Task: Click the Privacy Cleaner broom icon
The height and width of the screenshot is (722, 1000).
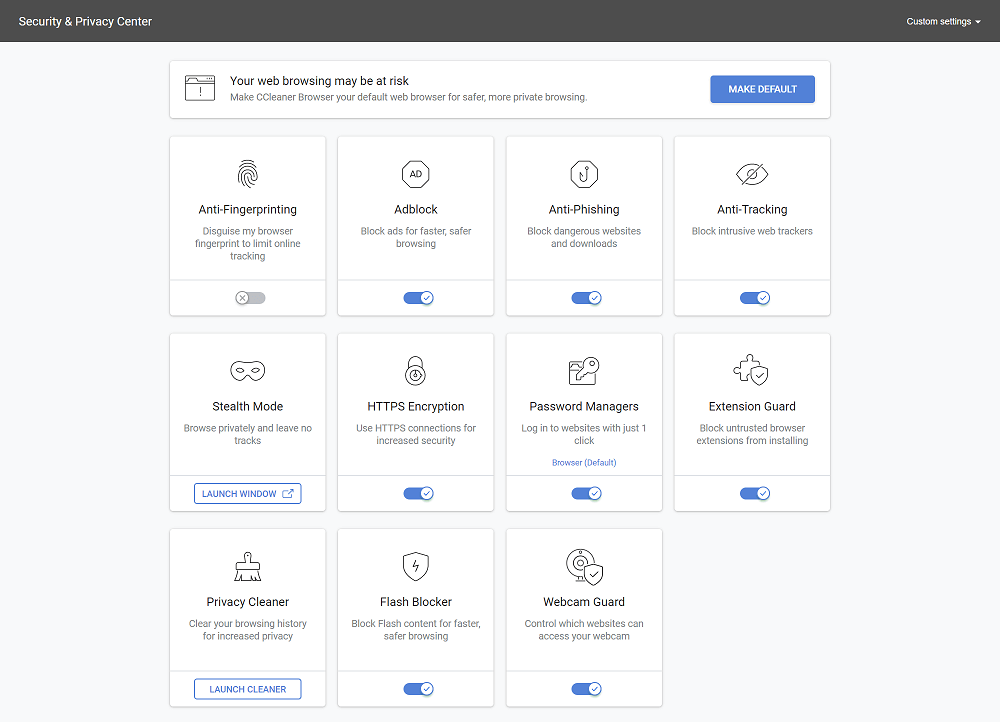Action: pos(247,566)
